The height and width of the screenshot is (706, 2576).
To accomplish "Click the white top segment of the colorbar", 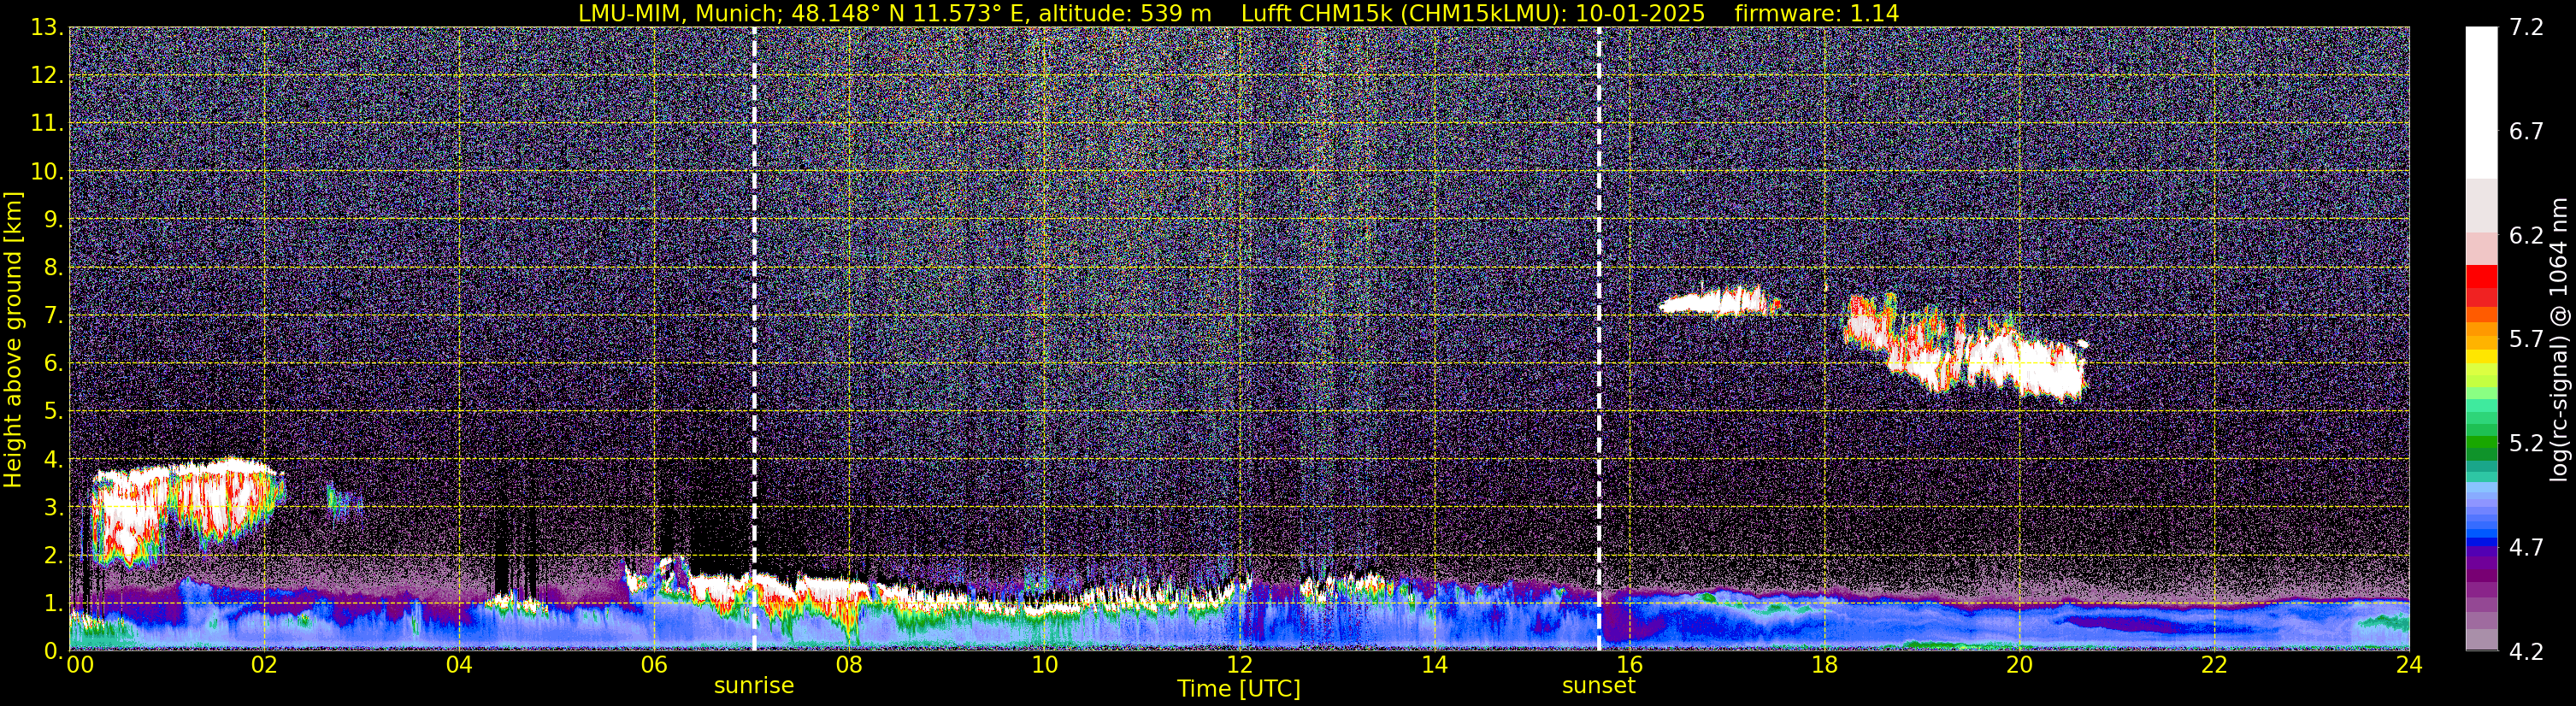I will pos(2481,103).
